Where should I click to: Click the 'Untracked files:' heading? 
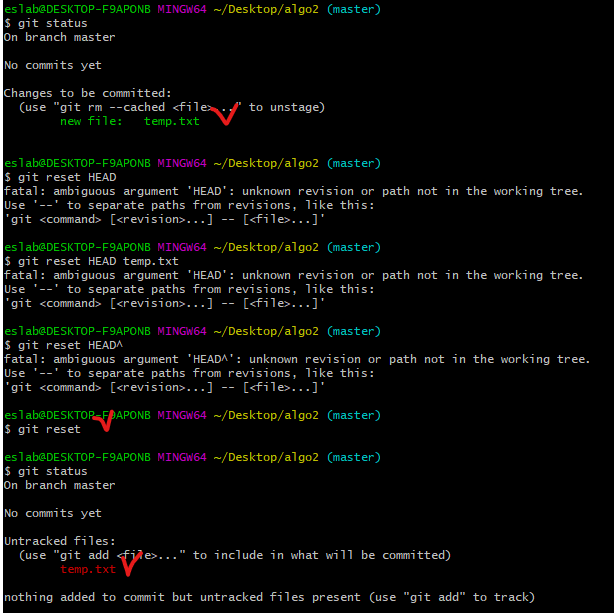pos(60,541)
